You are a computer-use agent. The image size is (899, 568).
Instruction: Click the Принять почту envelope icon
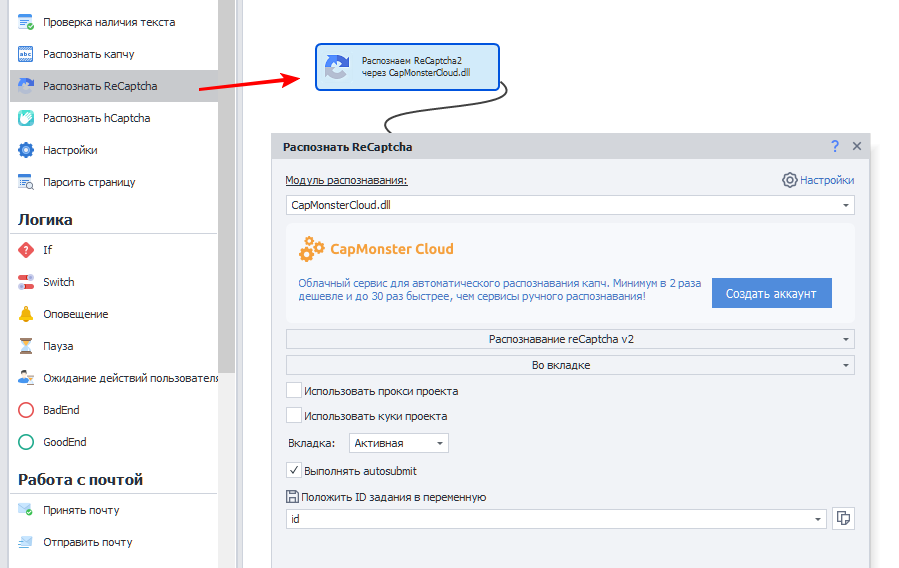26,510
